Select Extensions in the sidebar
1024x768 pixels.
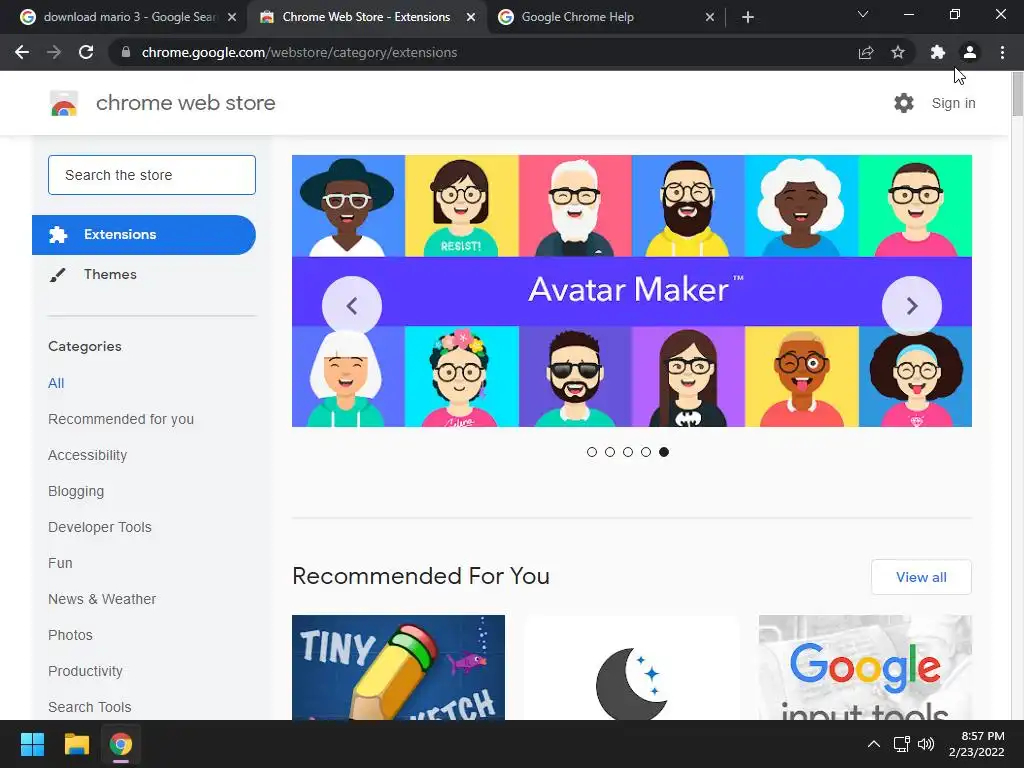click(x=144, y=234)
